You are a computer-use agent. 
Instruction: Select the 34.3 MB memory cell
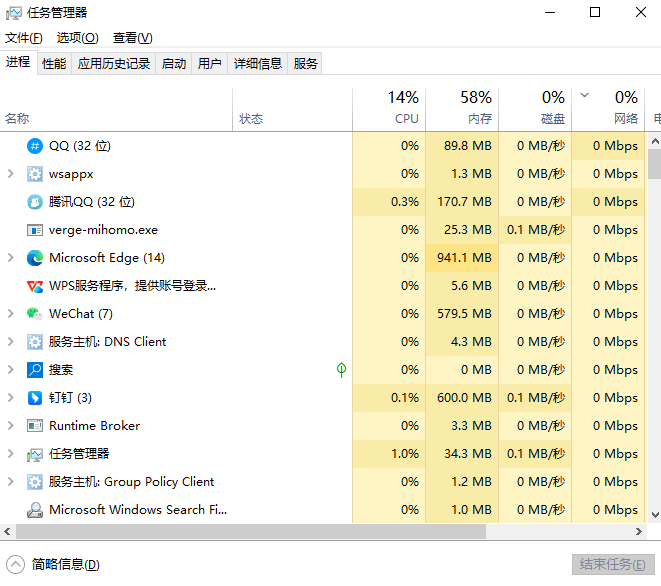(x=462, y=454)
